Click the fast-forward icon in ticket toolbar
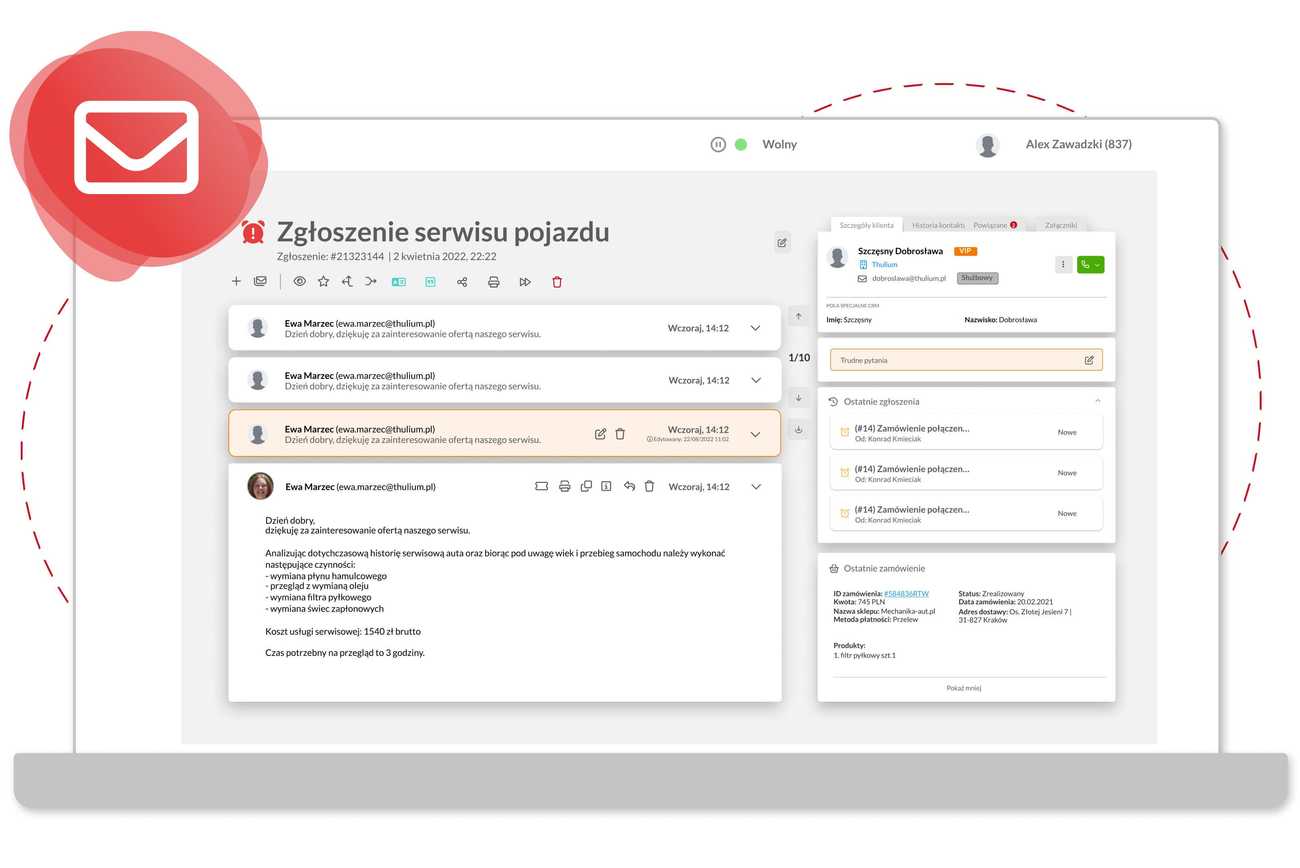Screen dimensions: 1300x868 point(525,282)
